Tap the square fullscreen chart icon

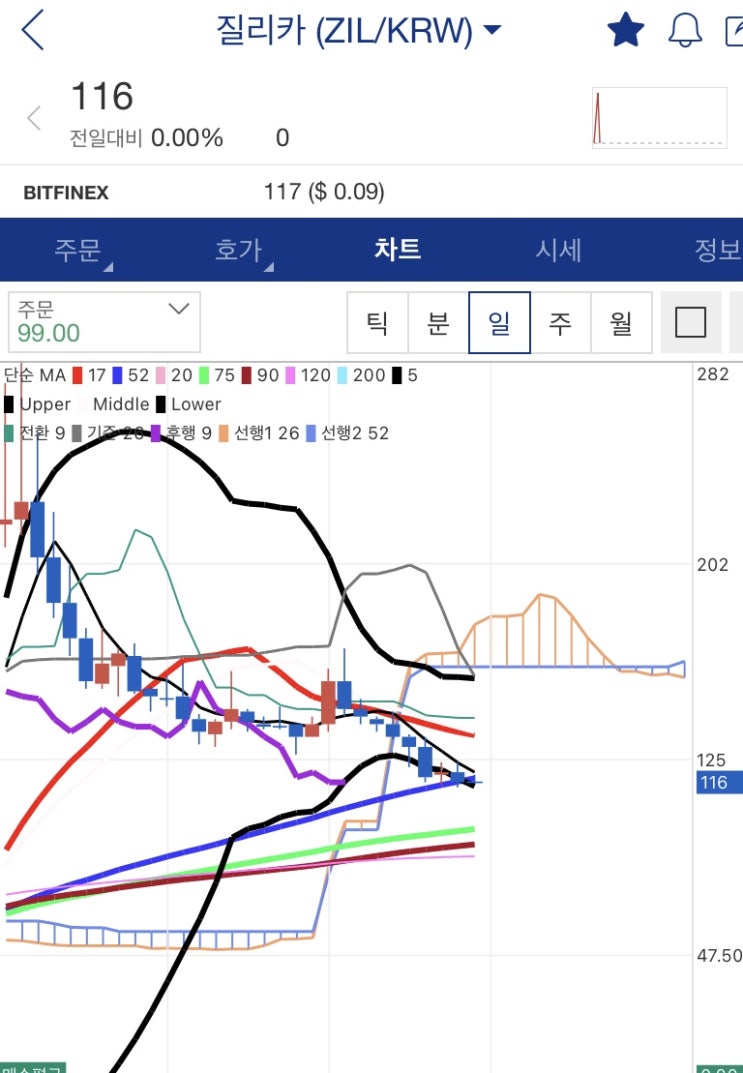point(690,322)
